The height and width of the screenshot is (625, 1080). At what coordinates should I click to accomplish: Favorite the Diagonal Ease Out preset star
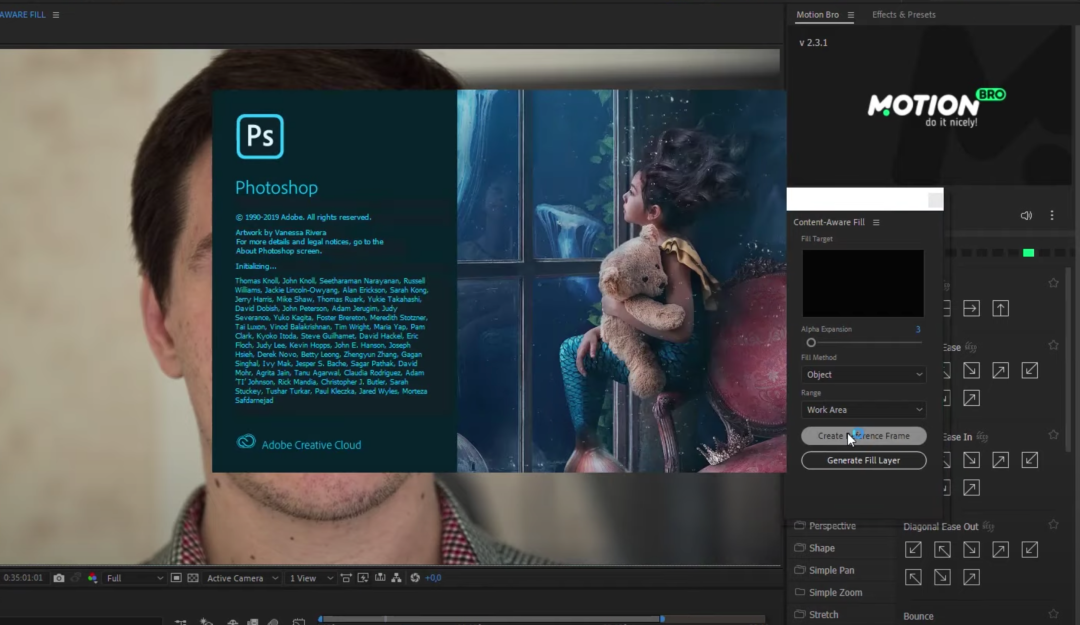[1053, 525]
